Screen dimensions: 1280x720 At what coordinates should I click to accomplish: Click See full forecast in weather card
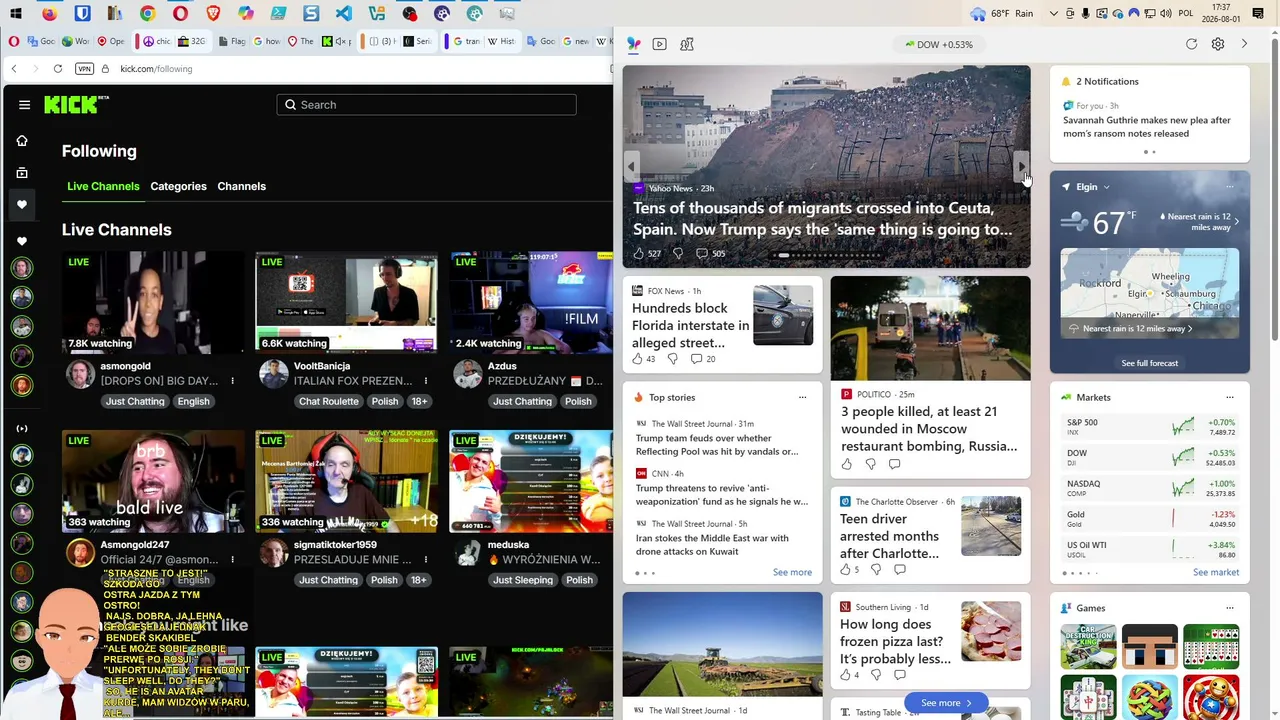click(x=1150, y=363)
